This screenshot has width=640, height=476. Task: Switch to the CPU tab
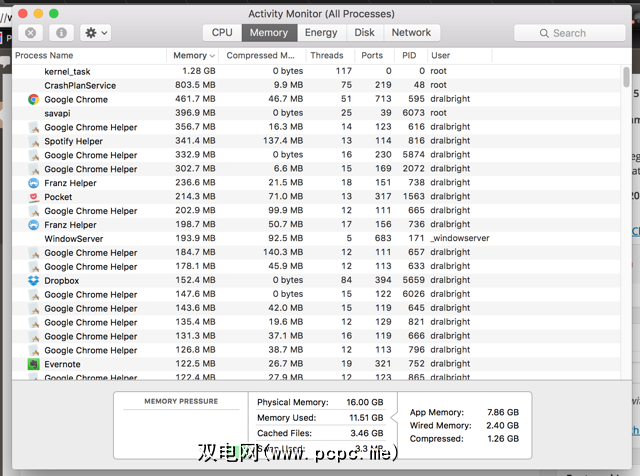pyautogui.click(x=222, y=33)
